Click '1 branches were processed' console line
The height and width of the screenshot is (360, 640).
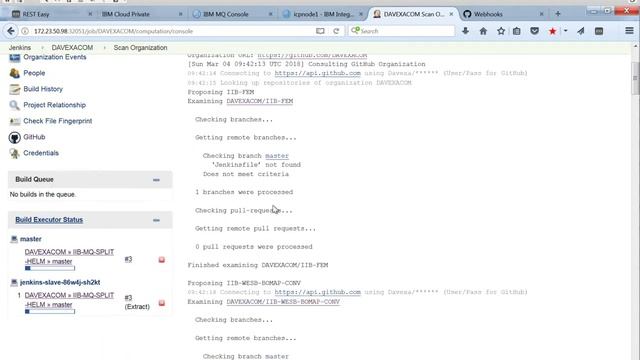244,192
